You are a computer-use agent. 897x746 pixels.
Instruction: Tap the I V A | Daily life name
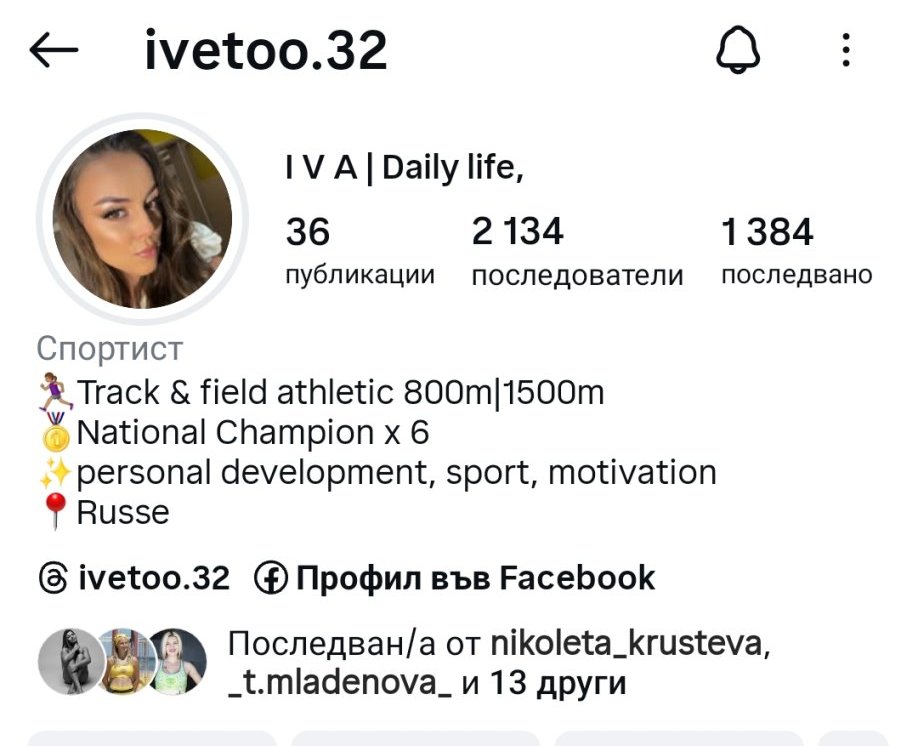click(x=404, y=168)
